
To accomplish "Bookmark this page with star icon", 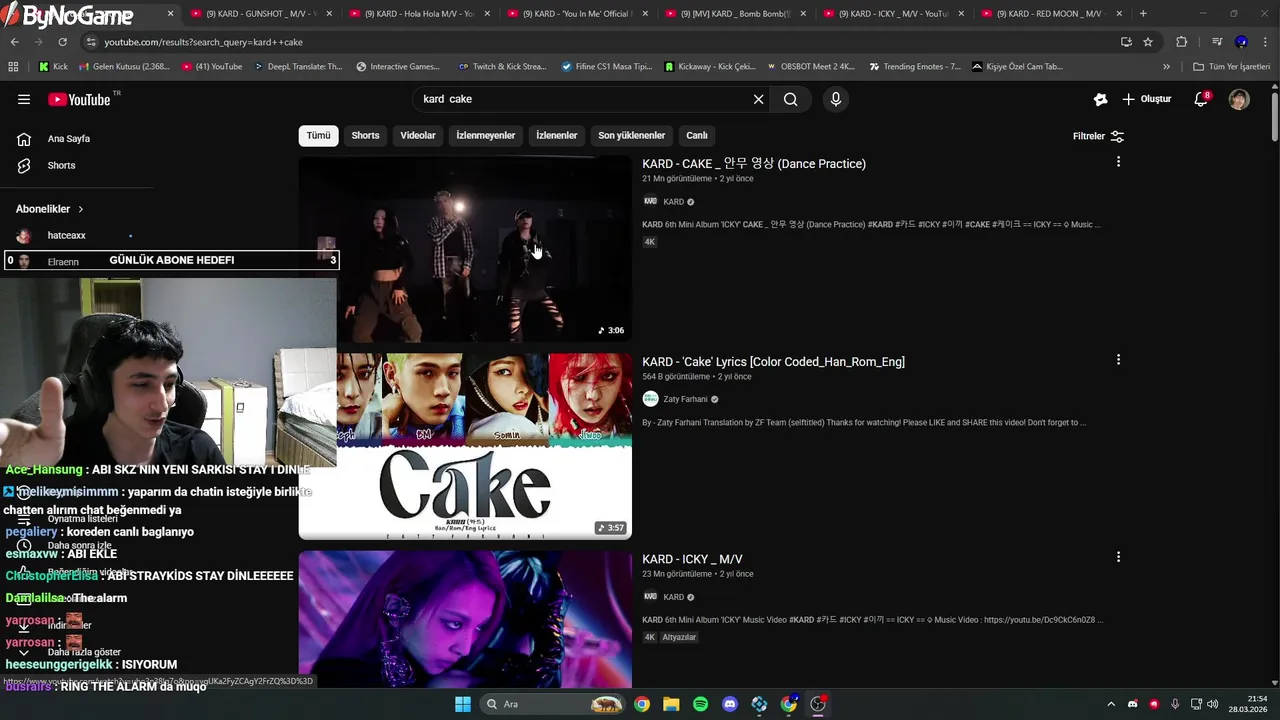I will [x=1148, y=42].
